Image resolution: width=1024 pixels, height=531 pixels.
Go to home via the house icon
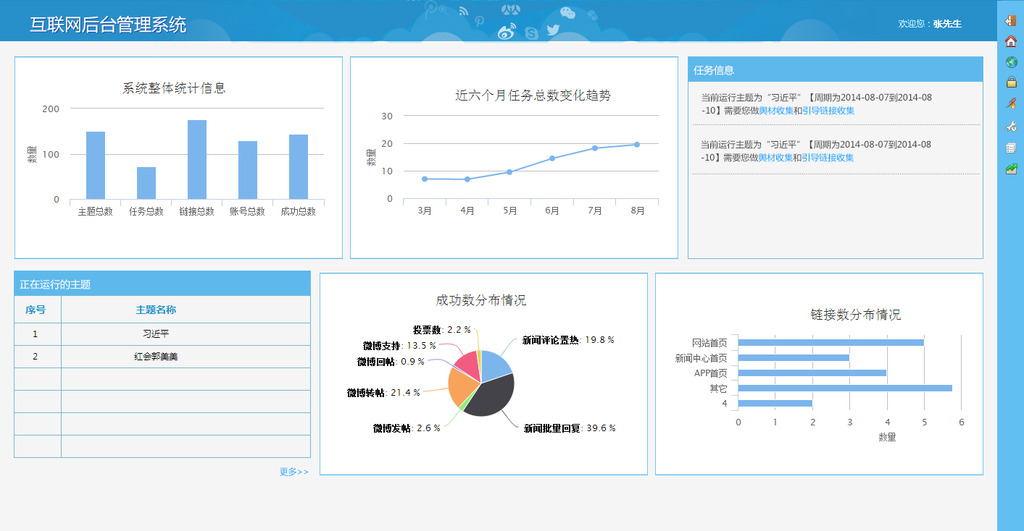coord(1011,41)
